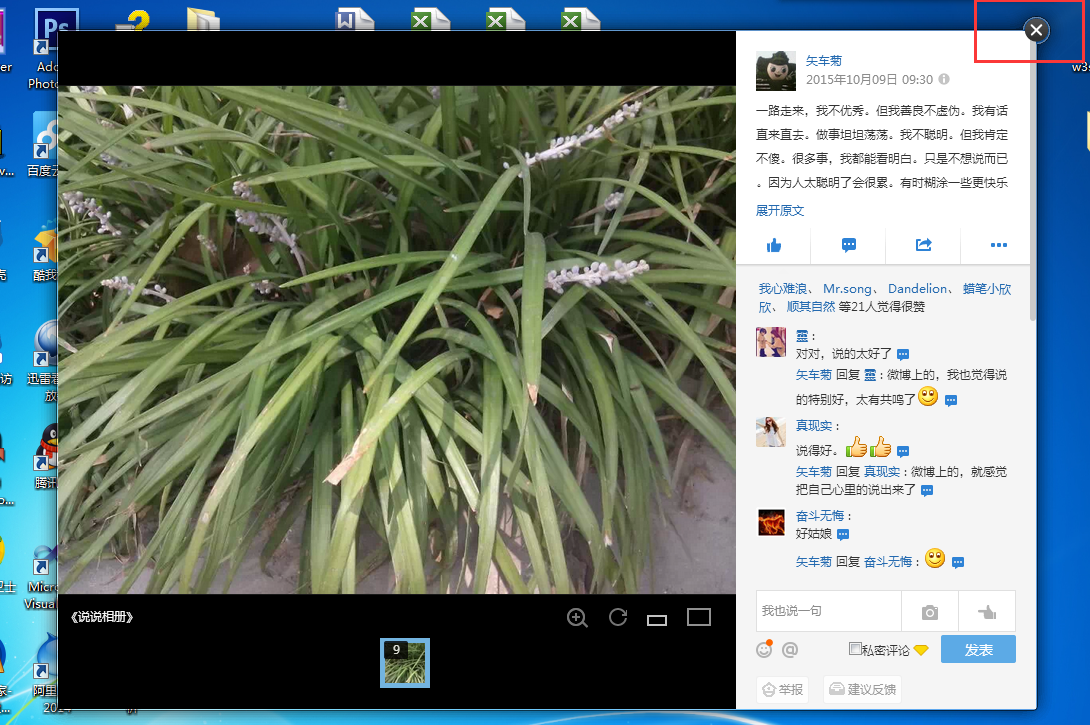Viewport: 1090px width, 725px height.
Task: Open liker Mr.song's profile link
Action: [x=847, y=288]
